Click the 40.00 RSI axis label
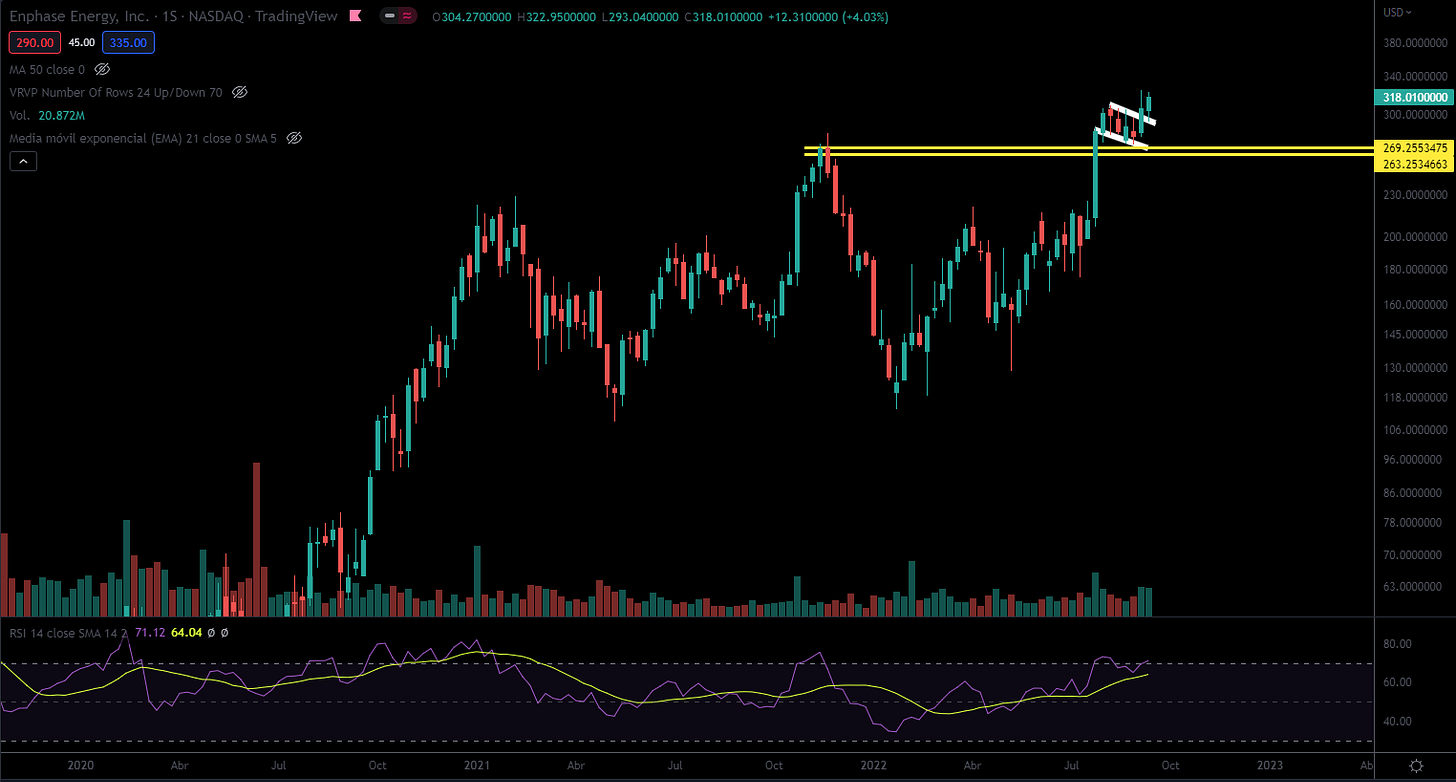 (1398, 721)
